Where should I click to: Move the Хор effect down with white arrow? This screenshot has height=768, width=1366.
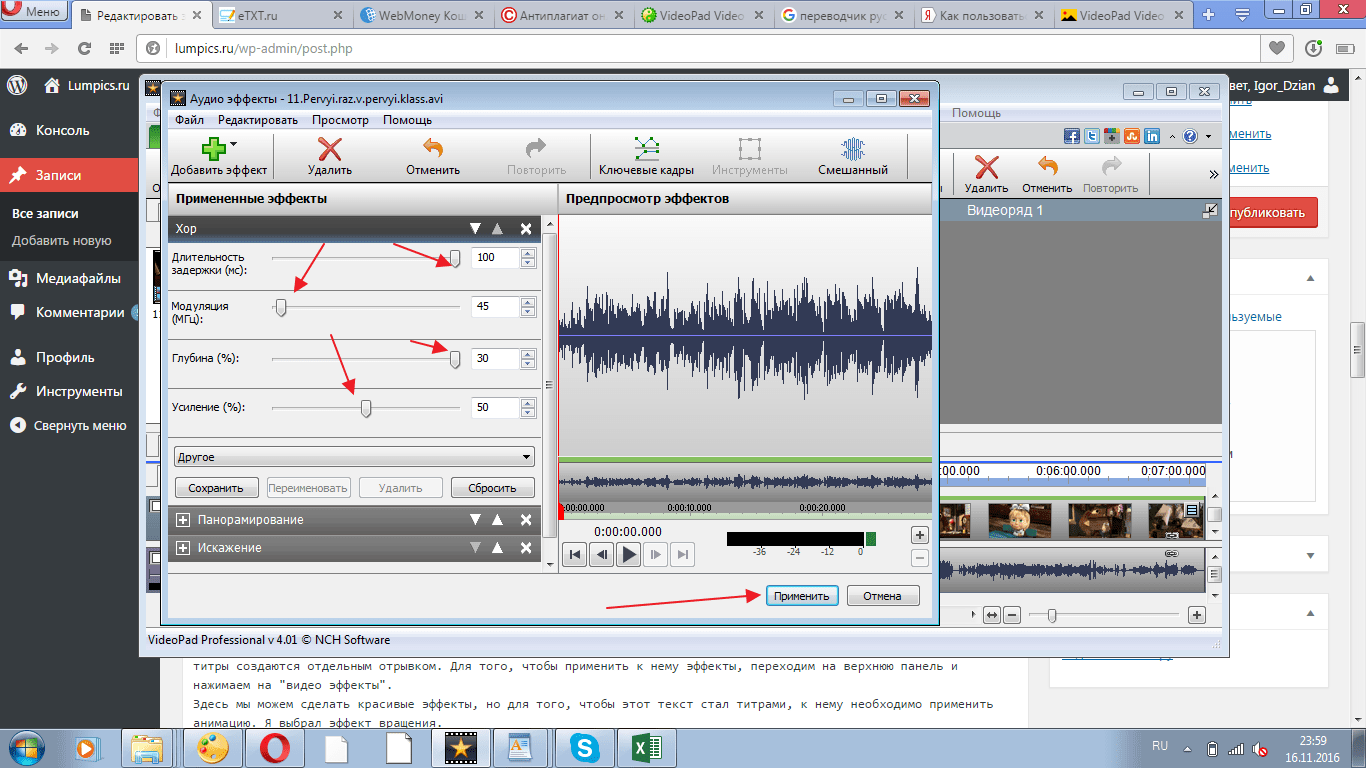pyautogui.click(x=476, y=229)
